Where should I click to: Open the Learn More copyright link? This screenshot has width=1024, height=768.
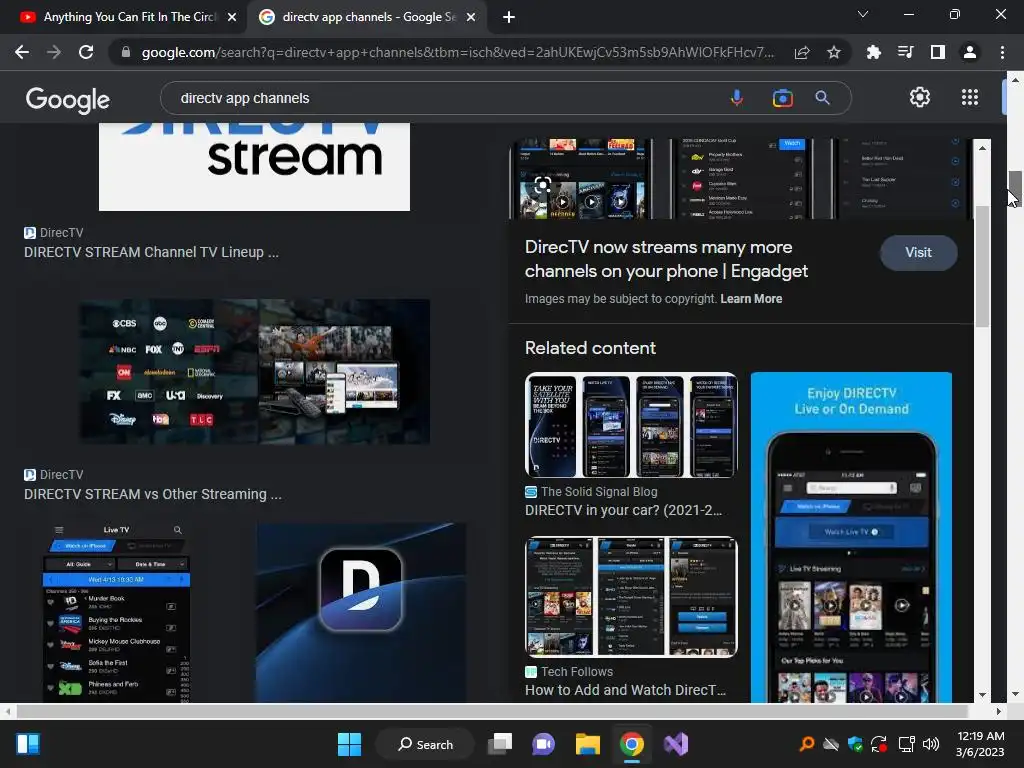pyautogui.click(x=751, y=298)
